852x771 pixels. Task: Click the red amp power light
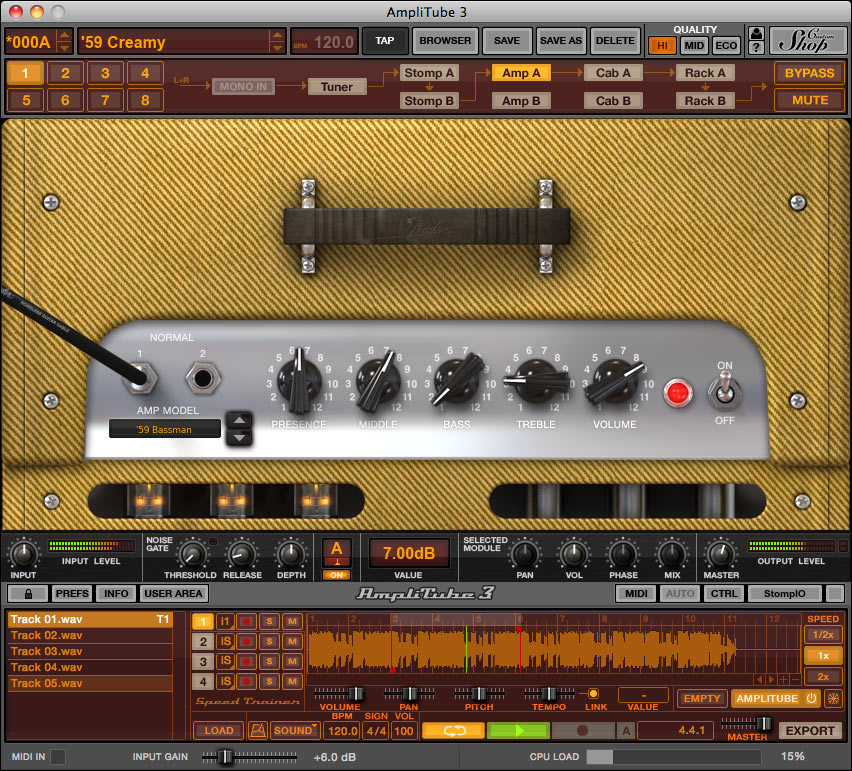pyautogui.click(x=677, y=393)
